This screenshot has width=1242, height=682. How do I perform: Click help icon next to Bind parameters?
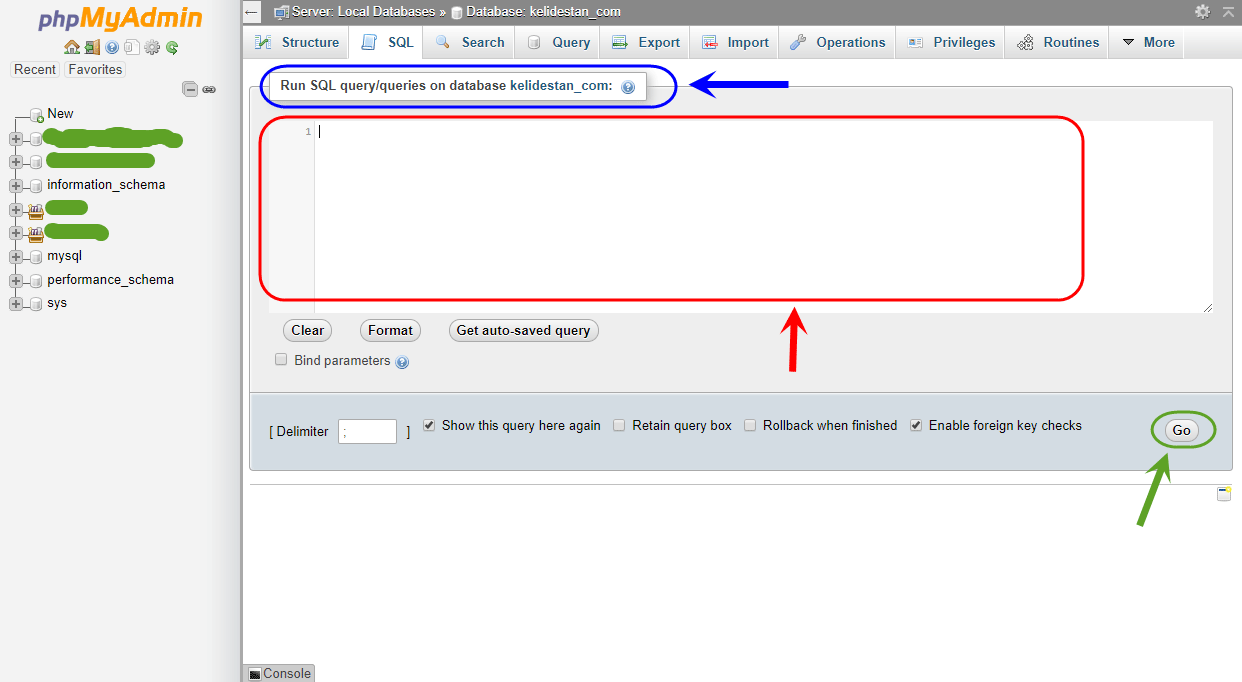[402, 362]
